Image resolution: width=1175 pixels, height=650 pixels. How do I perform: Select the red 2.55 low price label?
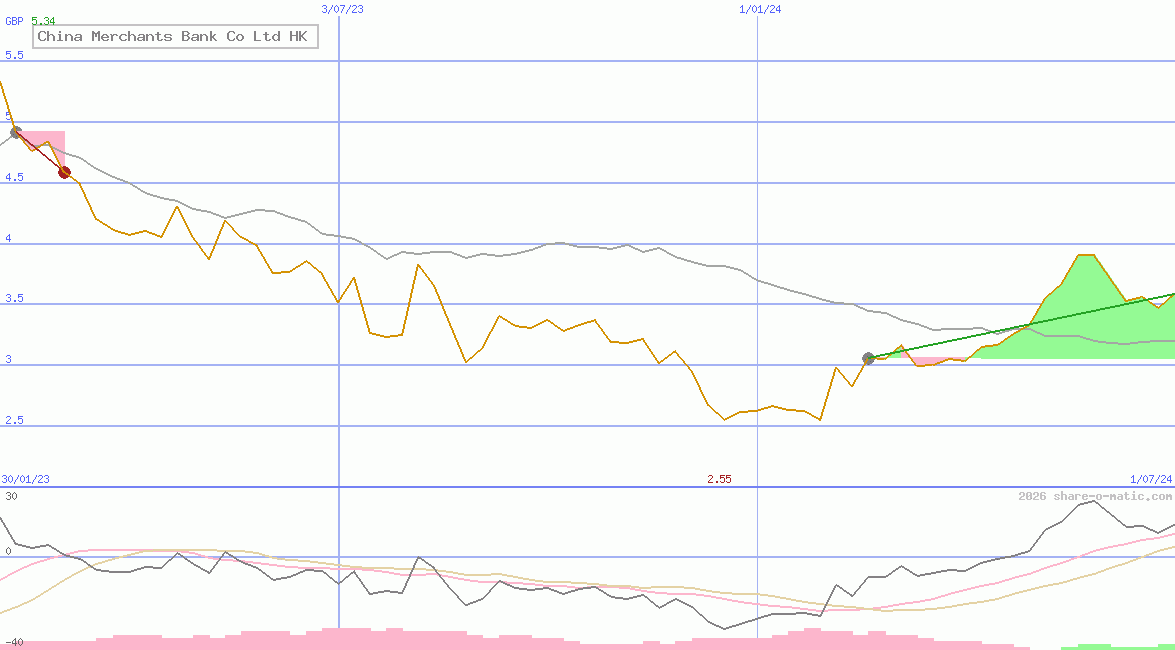[719, 478]
